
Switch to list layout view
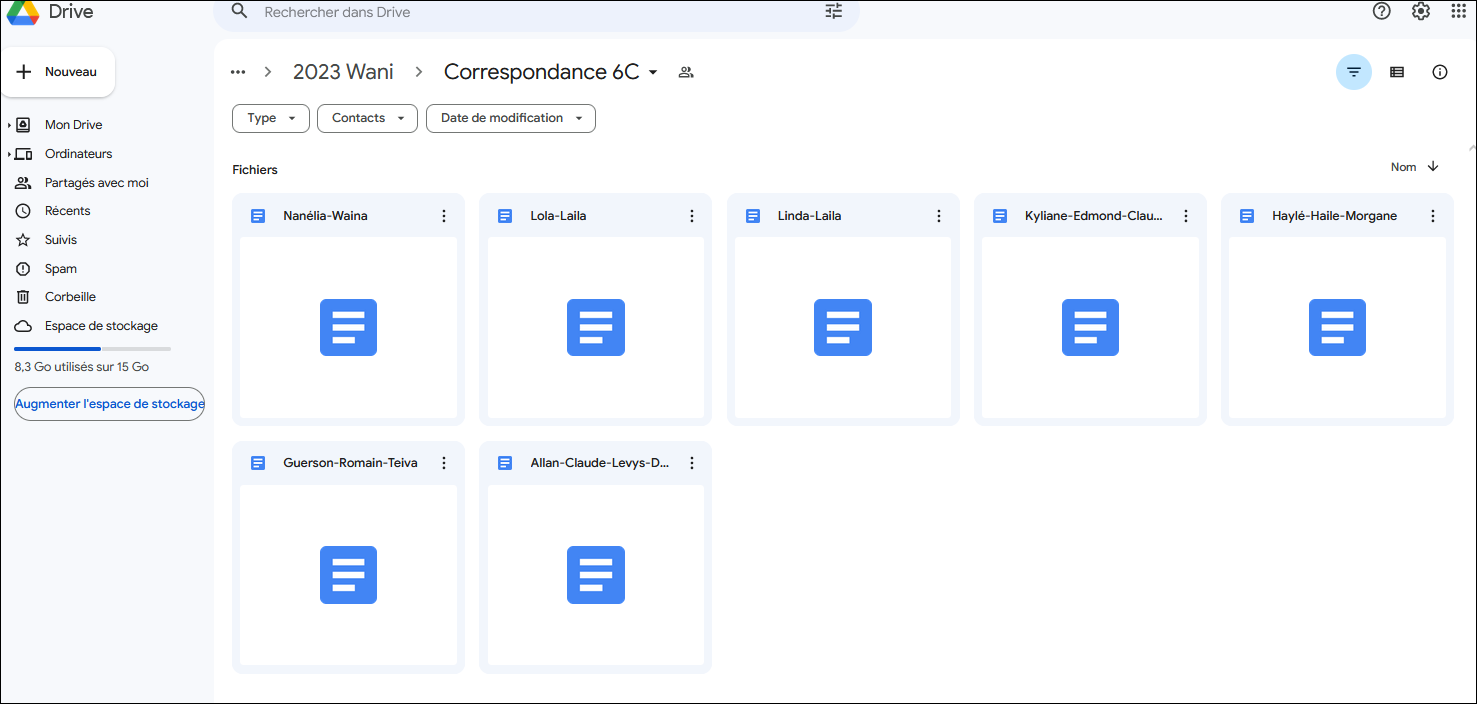pos(1397,72)
